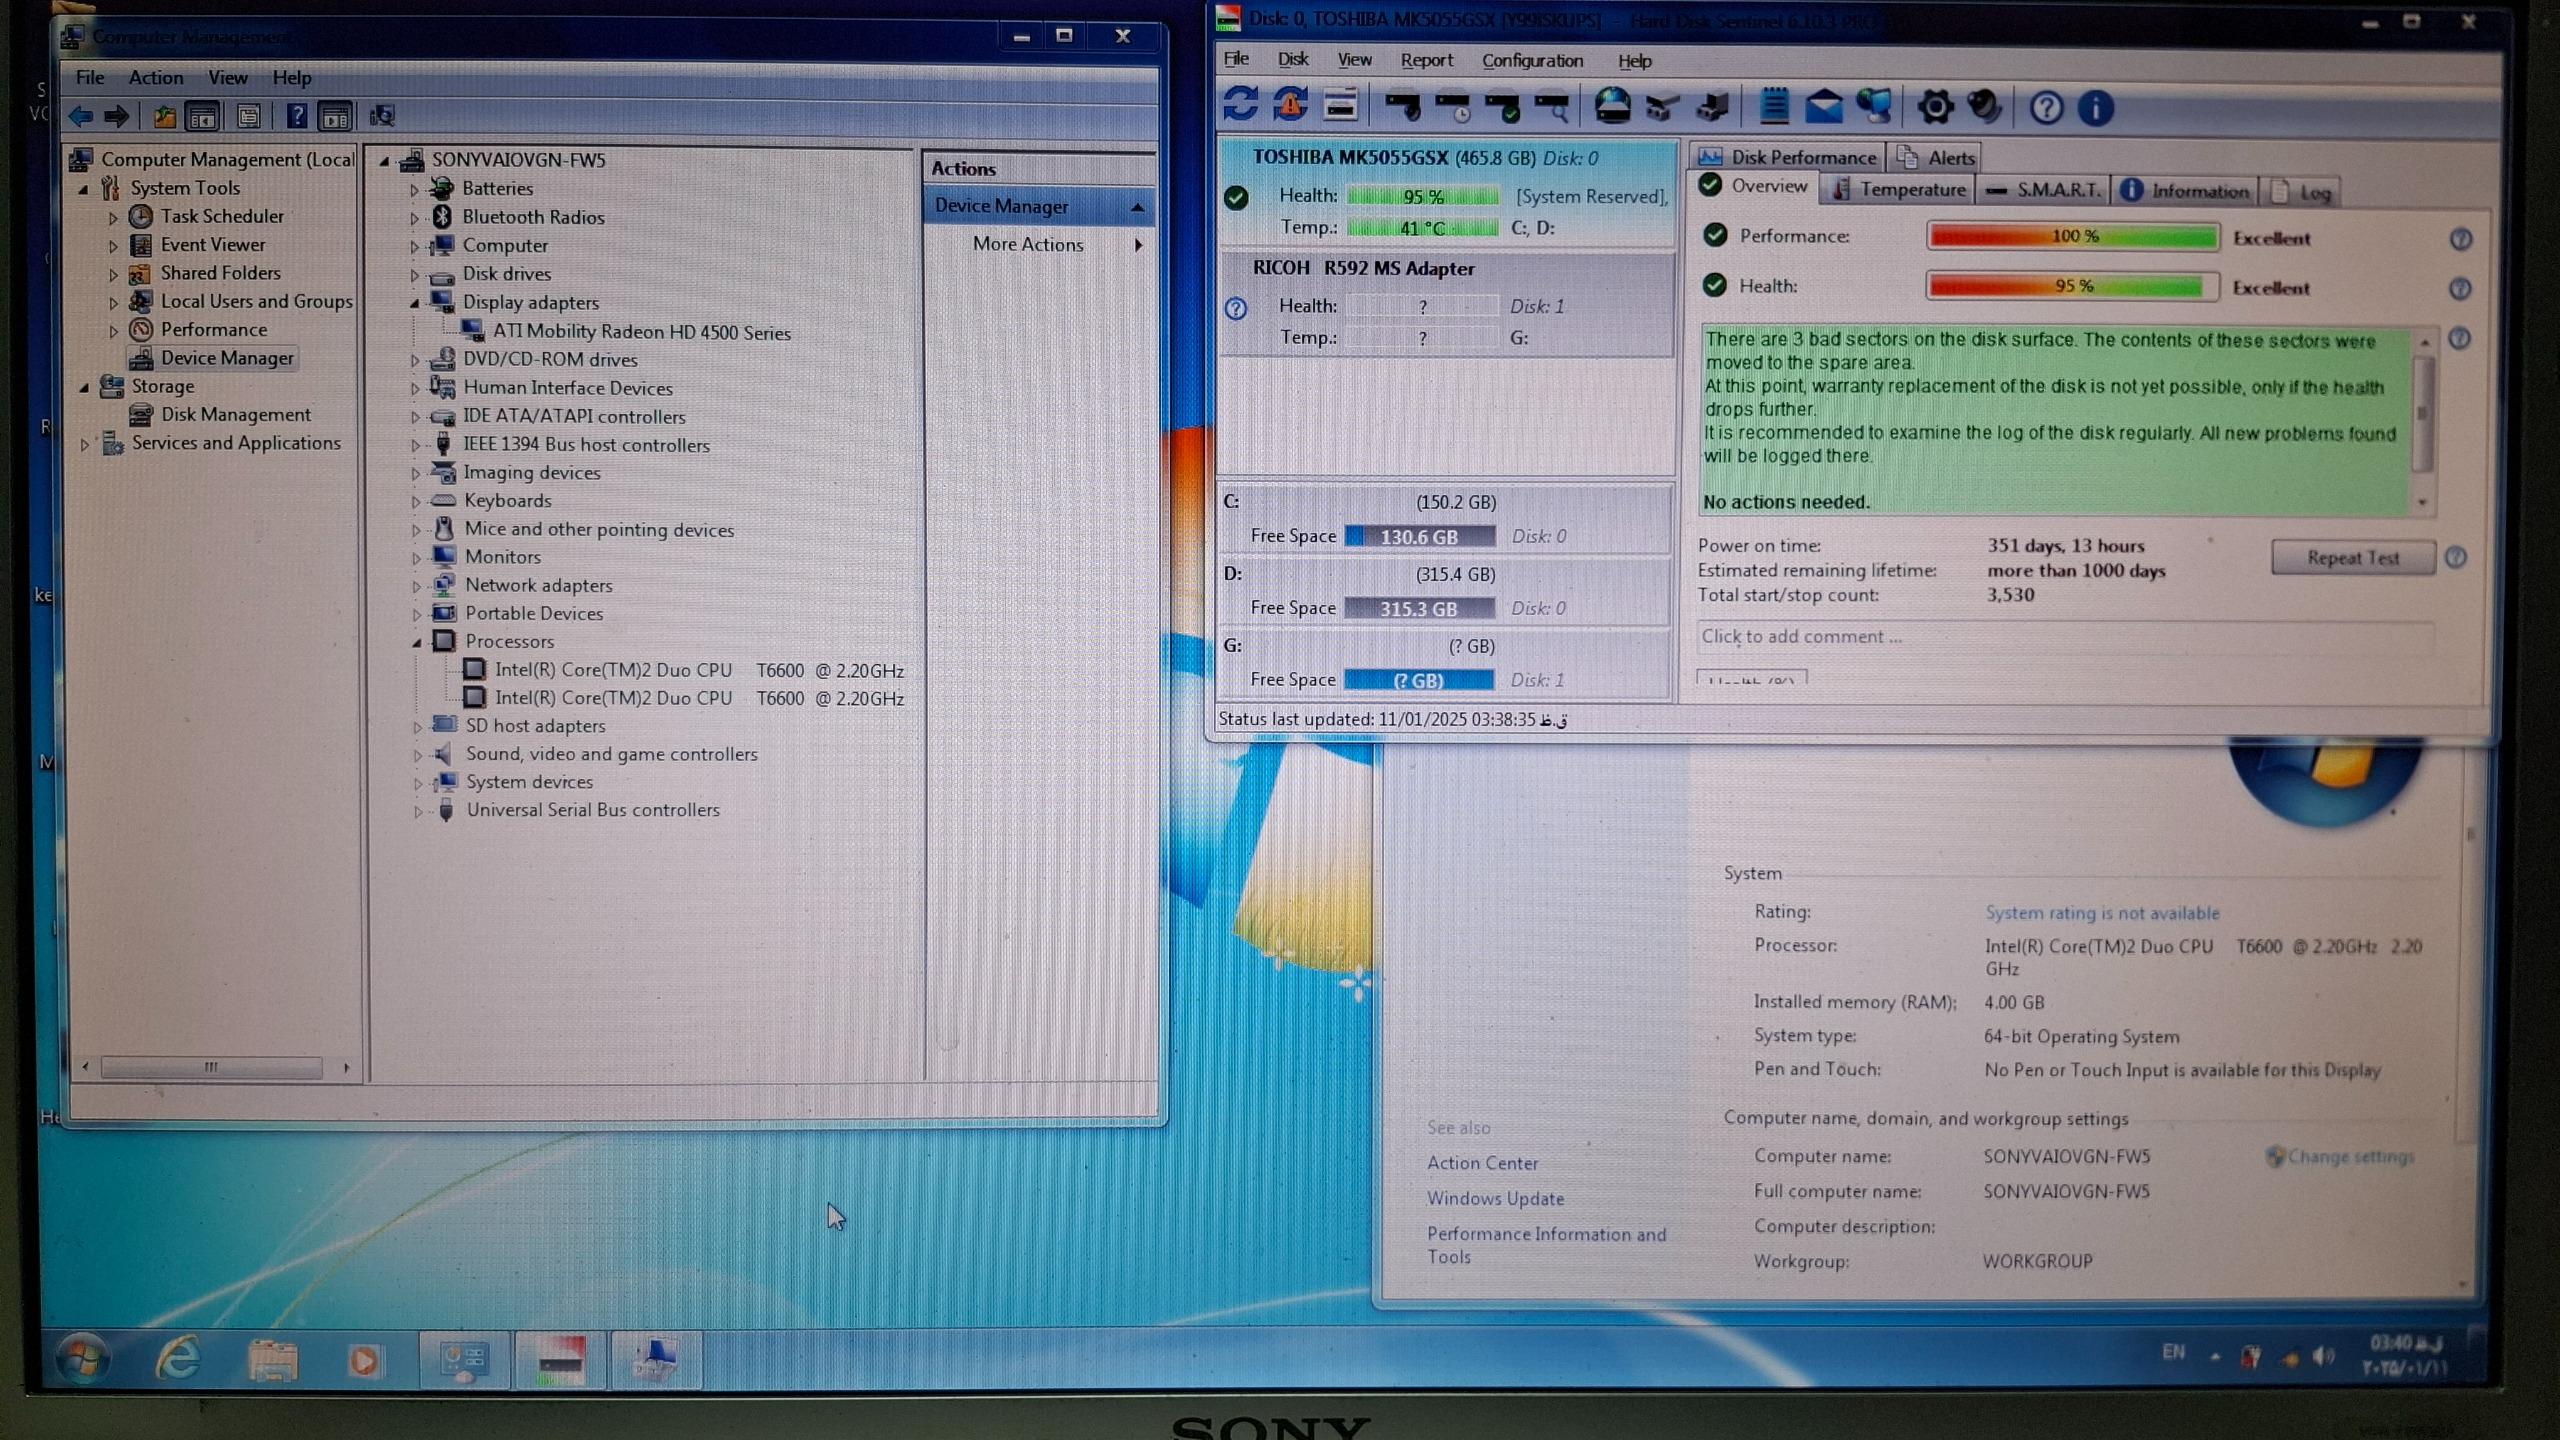This screenshot has height=1440, width=2560.
Task: Click the blue refresh icon in Hard Disk Sentinel
Action: point(1240,106)
